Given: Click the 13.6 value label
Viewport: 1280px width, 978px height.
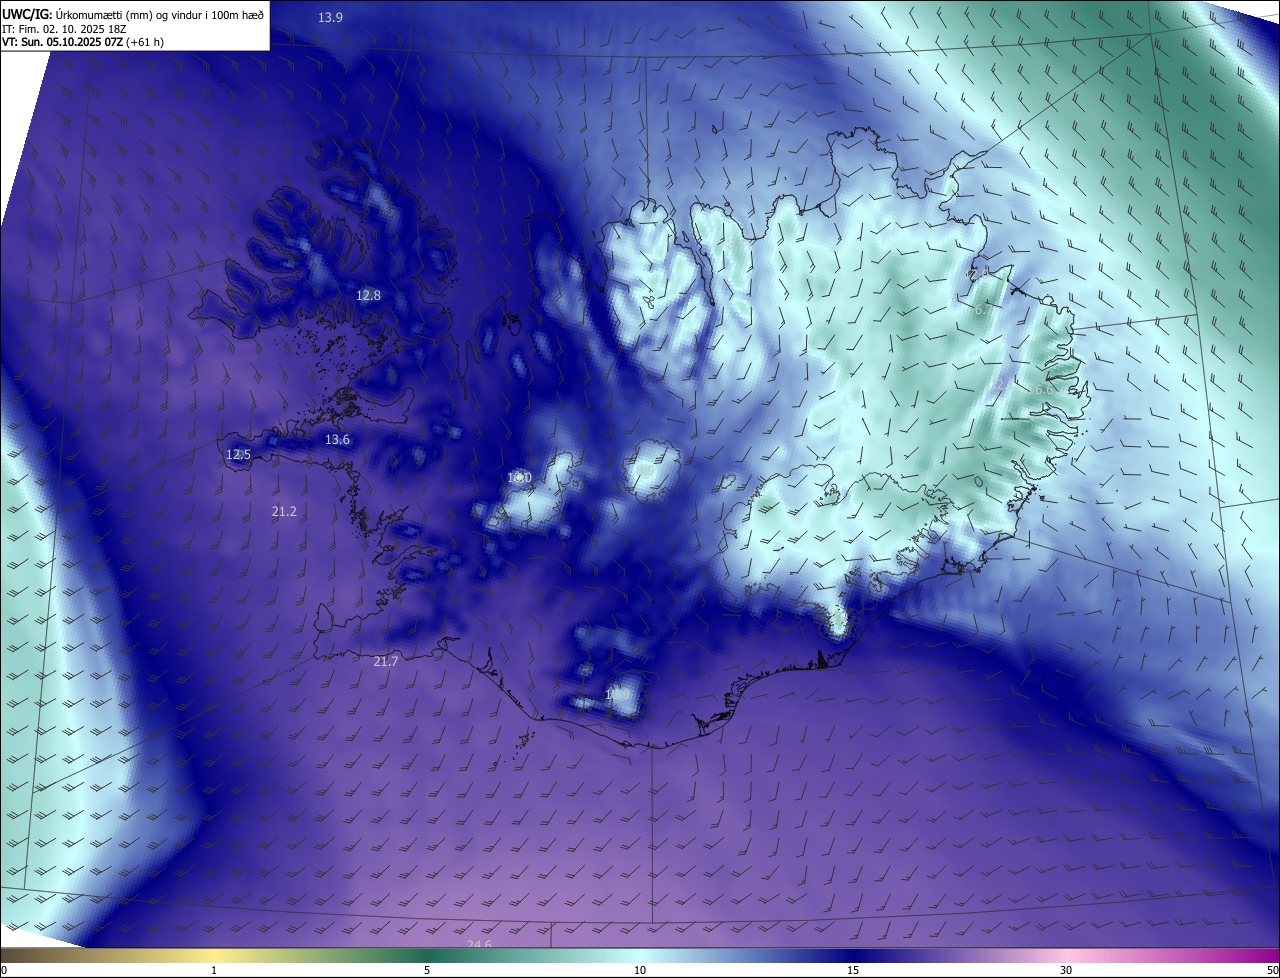Looking at the screenshot, I should click(337, 440).
